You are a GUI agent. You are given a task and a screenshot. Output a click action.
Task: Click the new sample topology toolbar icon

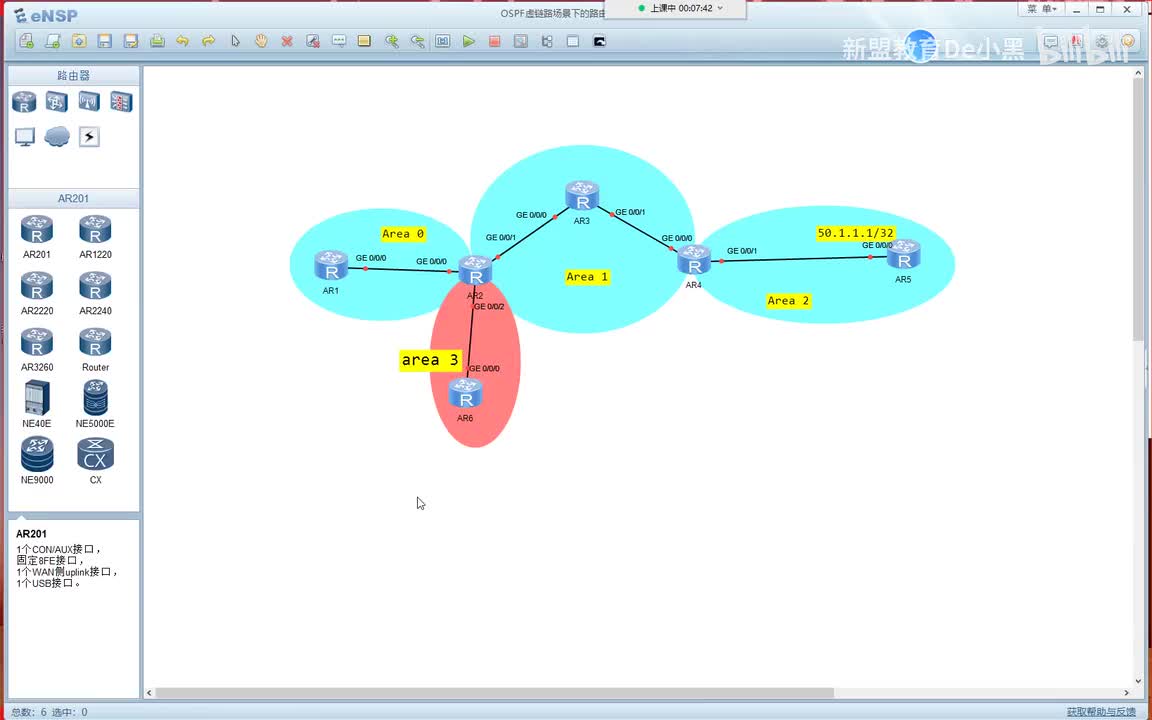[53, 41]
